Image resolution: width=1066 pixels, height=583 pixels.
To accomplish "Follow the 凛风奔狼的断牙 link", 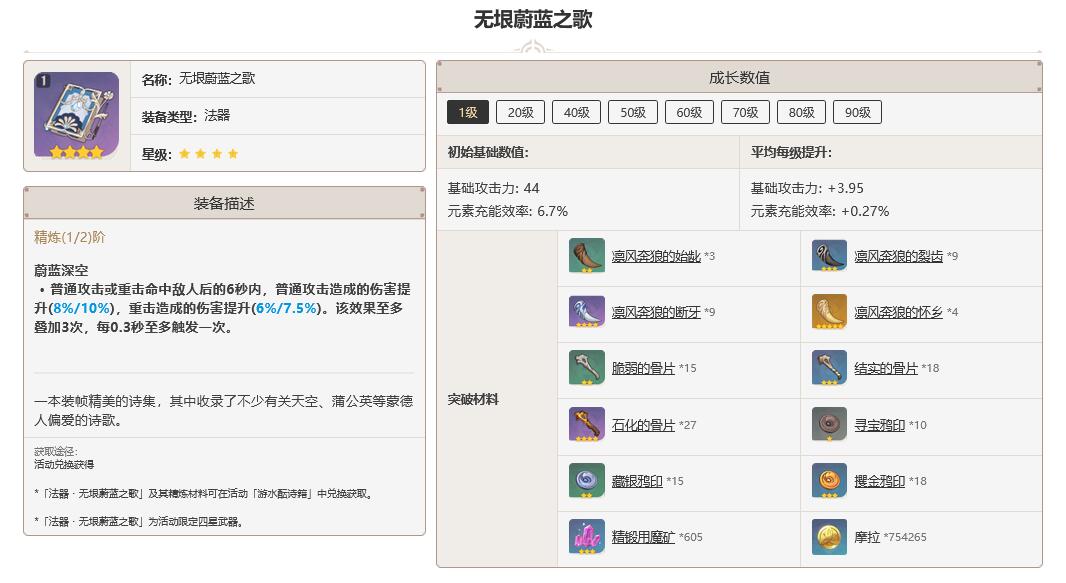I will coord(656,312).
